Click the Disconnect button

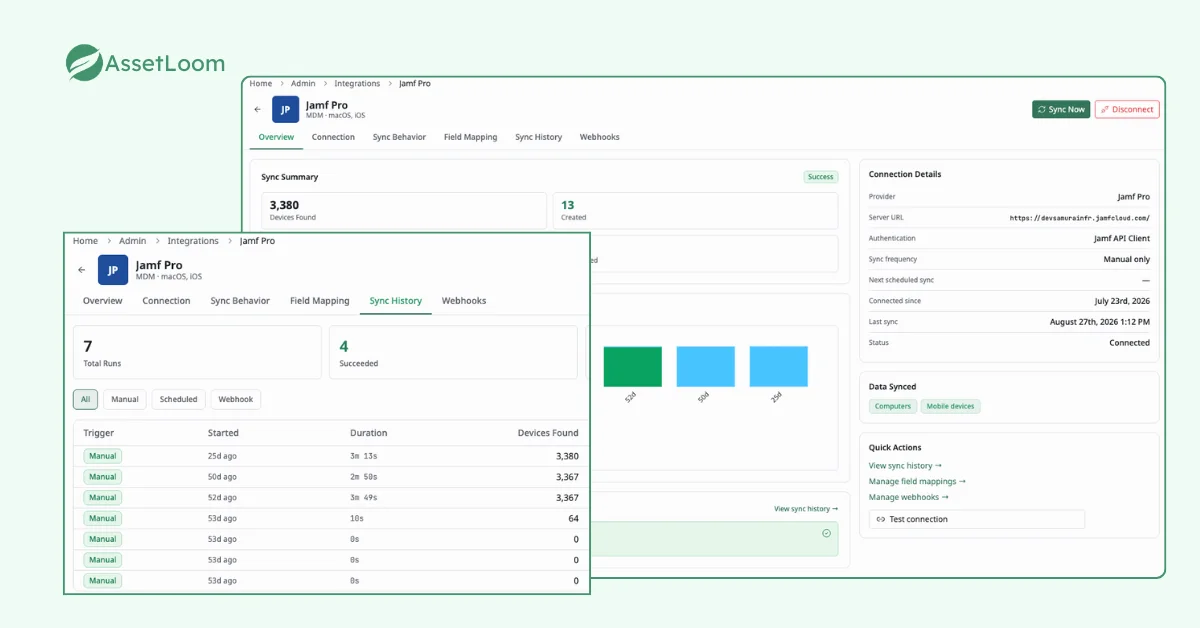tap(1127, 110)
